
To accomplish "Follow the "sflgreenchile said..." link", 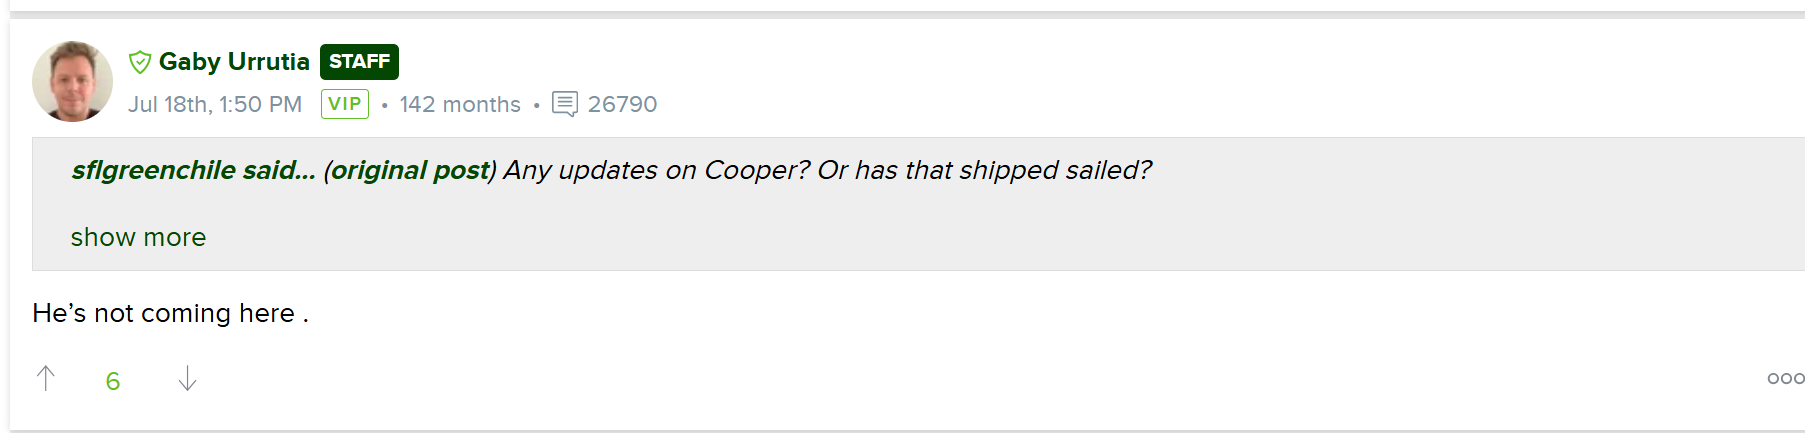I will pyautogui.click(x=193, y=170).
